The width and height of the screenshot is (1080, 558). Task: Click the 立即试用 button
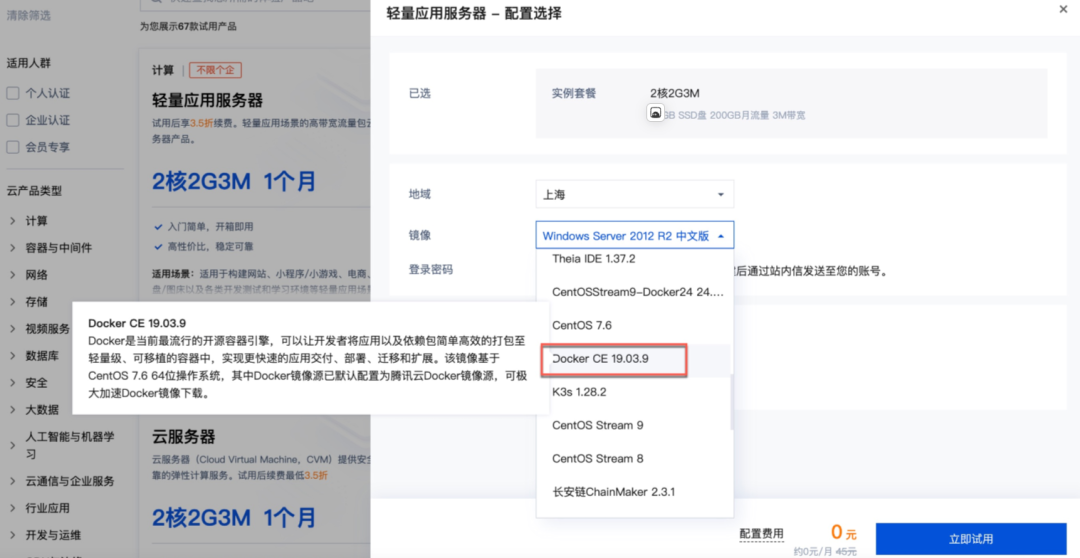pyautogui.click(x=970, y=539)
